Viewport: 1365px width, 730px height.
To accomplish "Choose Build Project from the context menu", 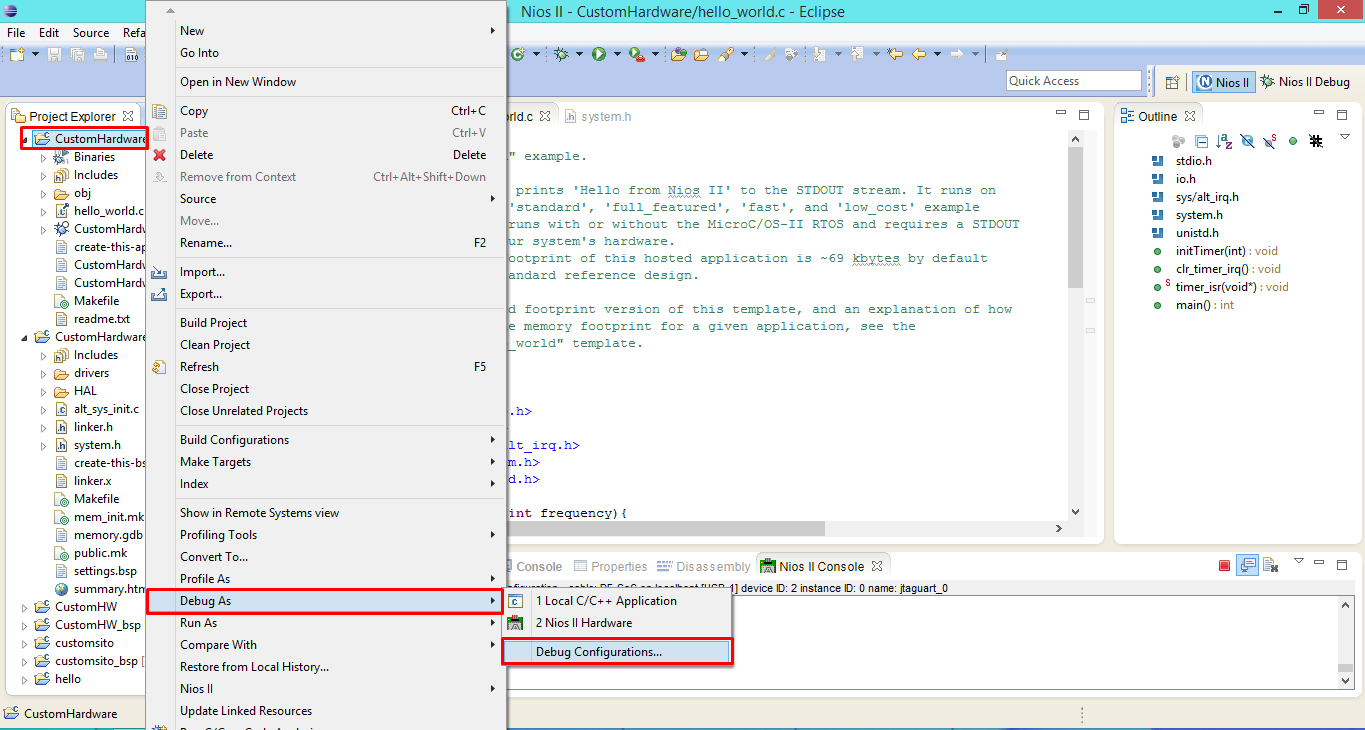I will coord(326,323).
